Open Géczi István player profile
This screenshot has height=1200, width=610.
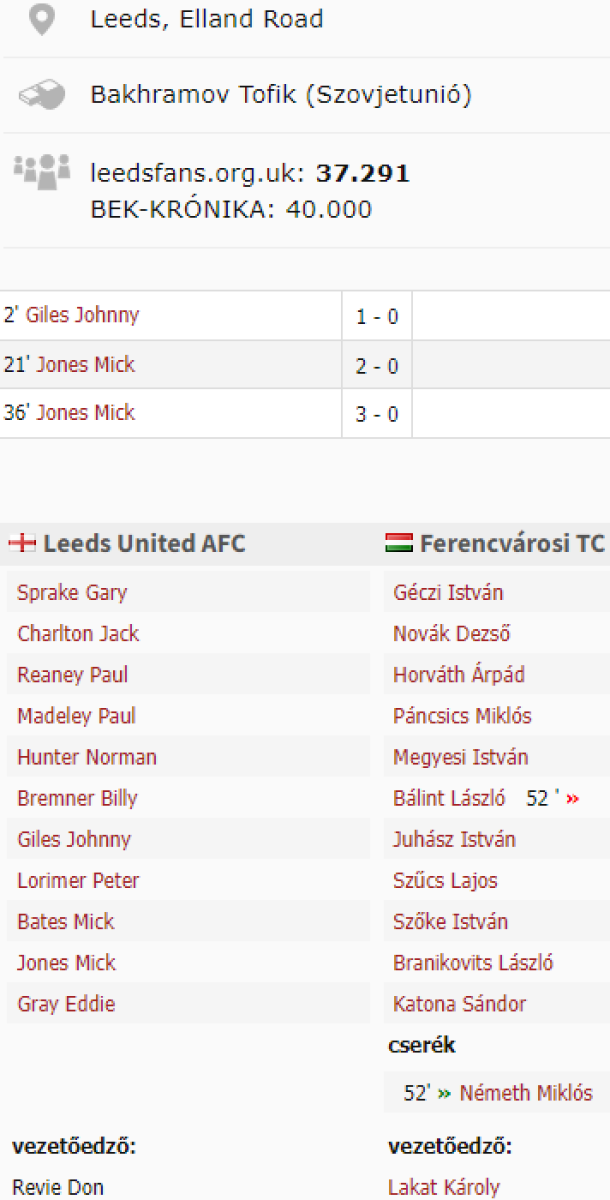pos(448,593)
